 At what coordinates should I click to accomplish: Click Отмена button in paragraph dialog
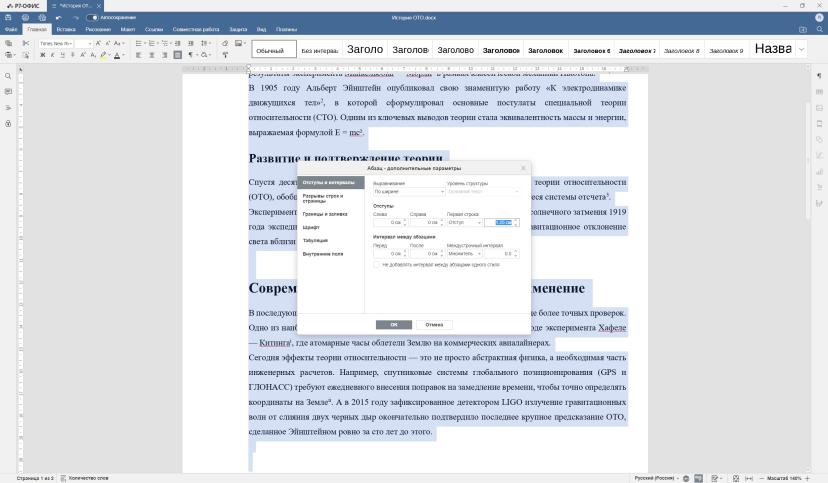coord(434,325)
